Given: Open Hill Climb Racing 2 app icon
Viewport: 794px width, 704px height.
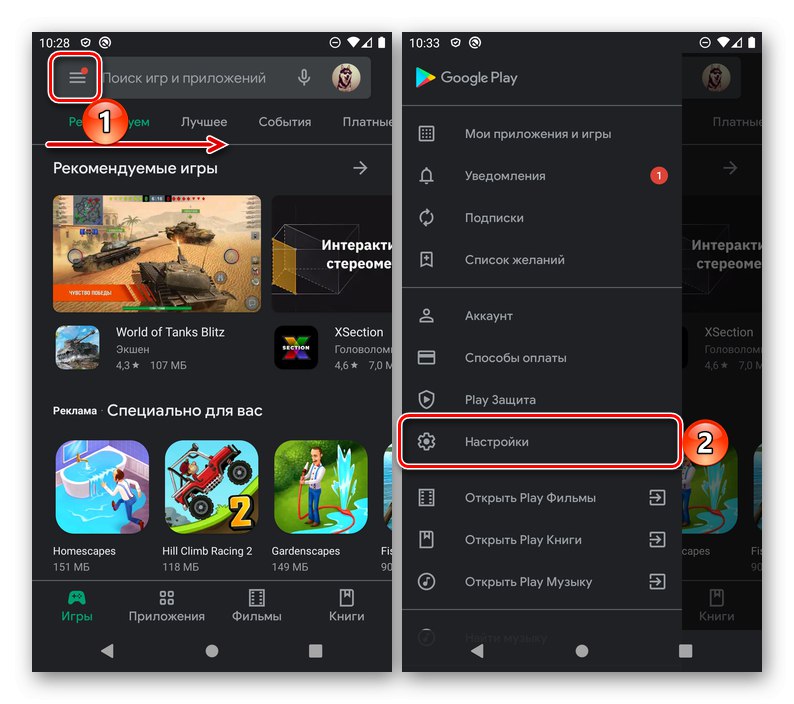Looking at the screenshot, I should click(212, 487).
